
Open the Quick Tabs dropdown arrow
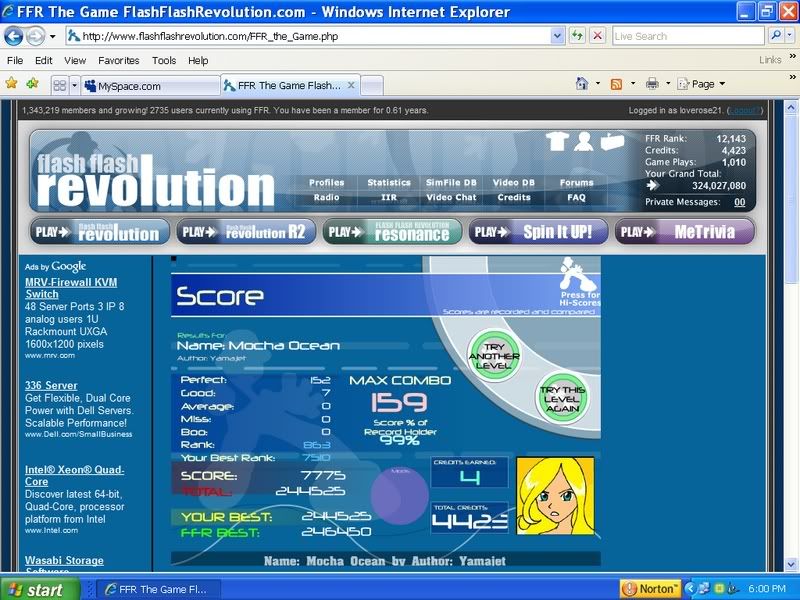click(74, 86)
